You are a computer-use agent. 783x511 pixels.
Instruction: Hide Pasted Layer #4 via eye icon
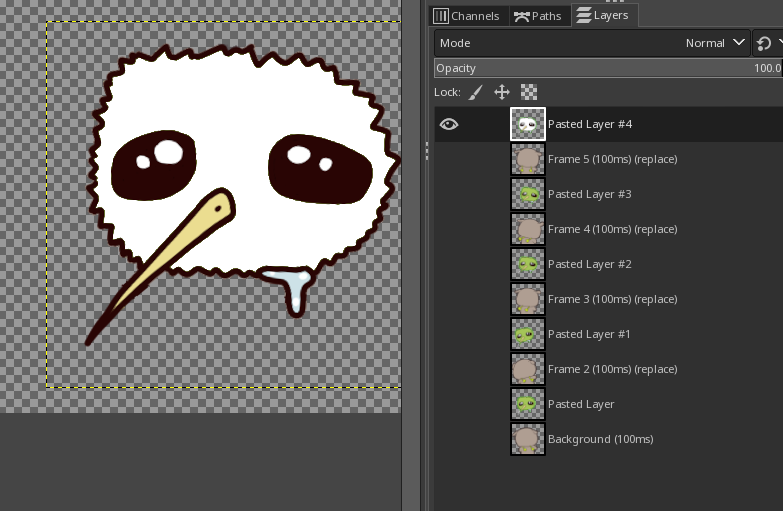coord(448,124)
